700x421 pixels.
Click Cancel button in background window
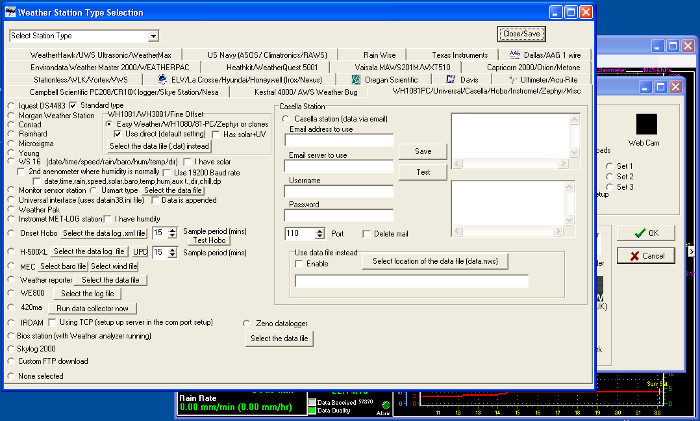646,256
